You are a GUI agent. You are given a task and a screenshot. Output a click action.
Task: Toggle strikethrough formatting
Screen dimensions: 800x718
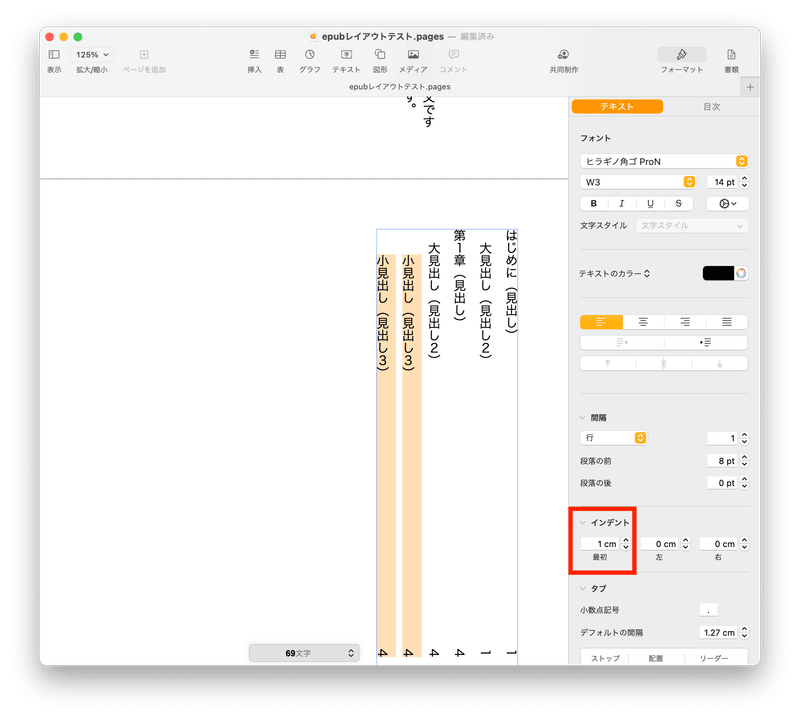[x=679, y=204]
